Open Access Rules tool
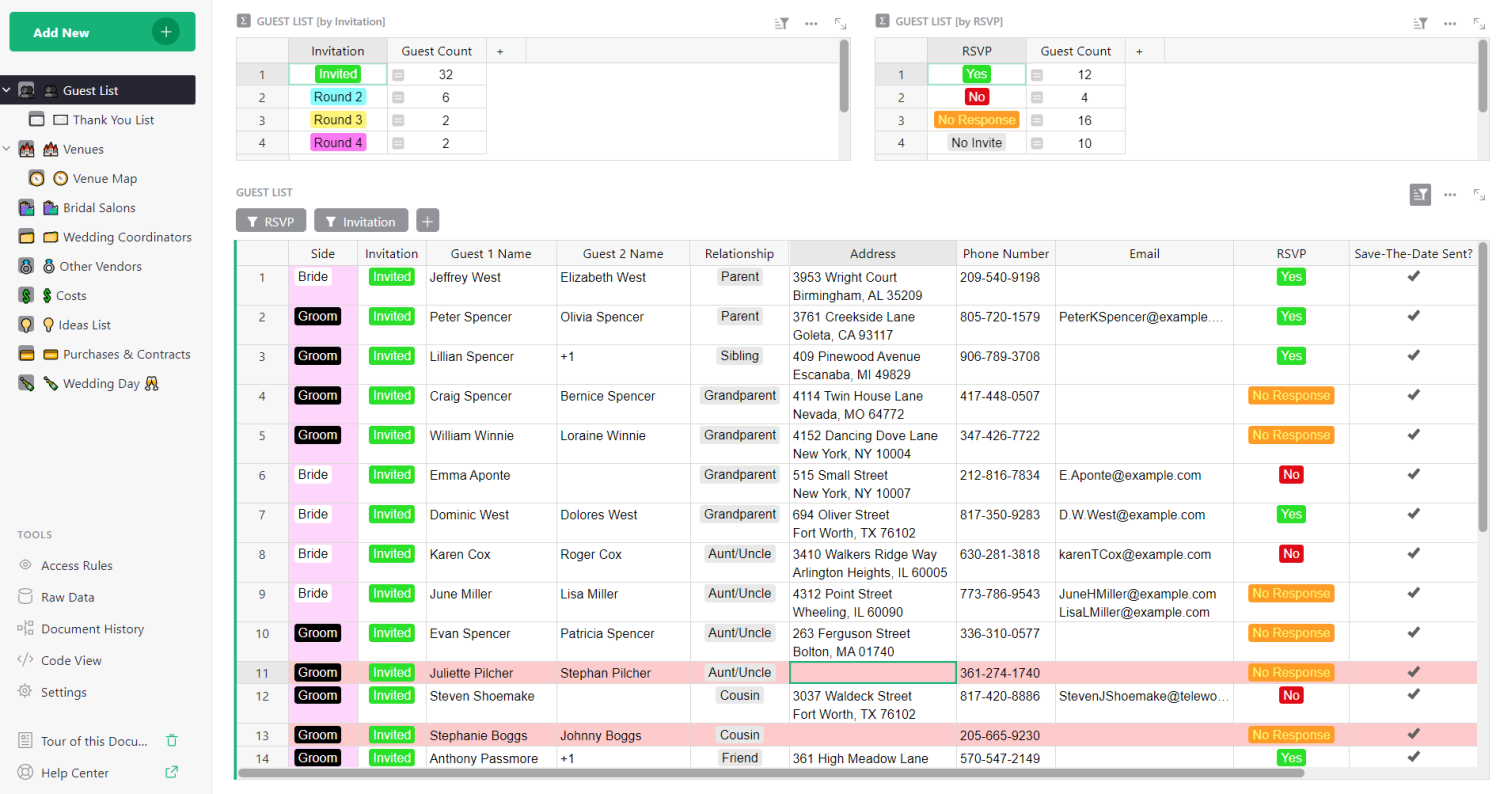The width and height of the screenshot is (1500, 794). [x=77, y=565]
